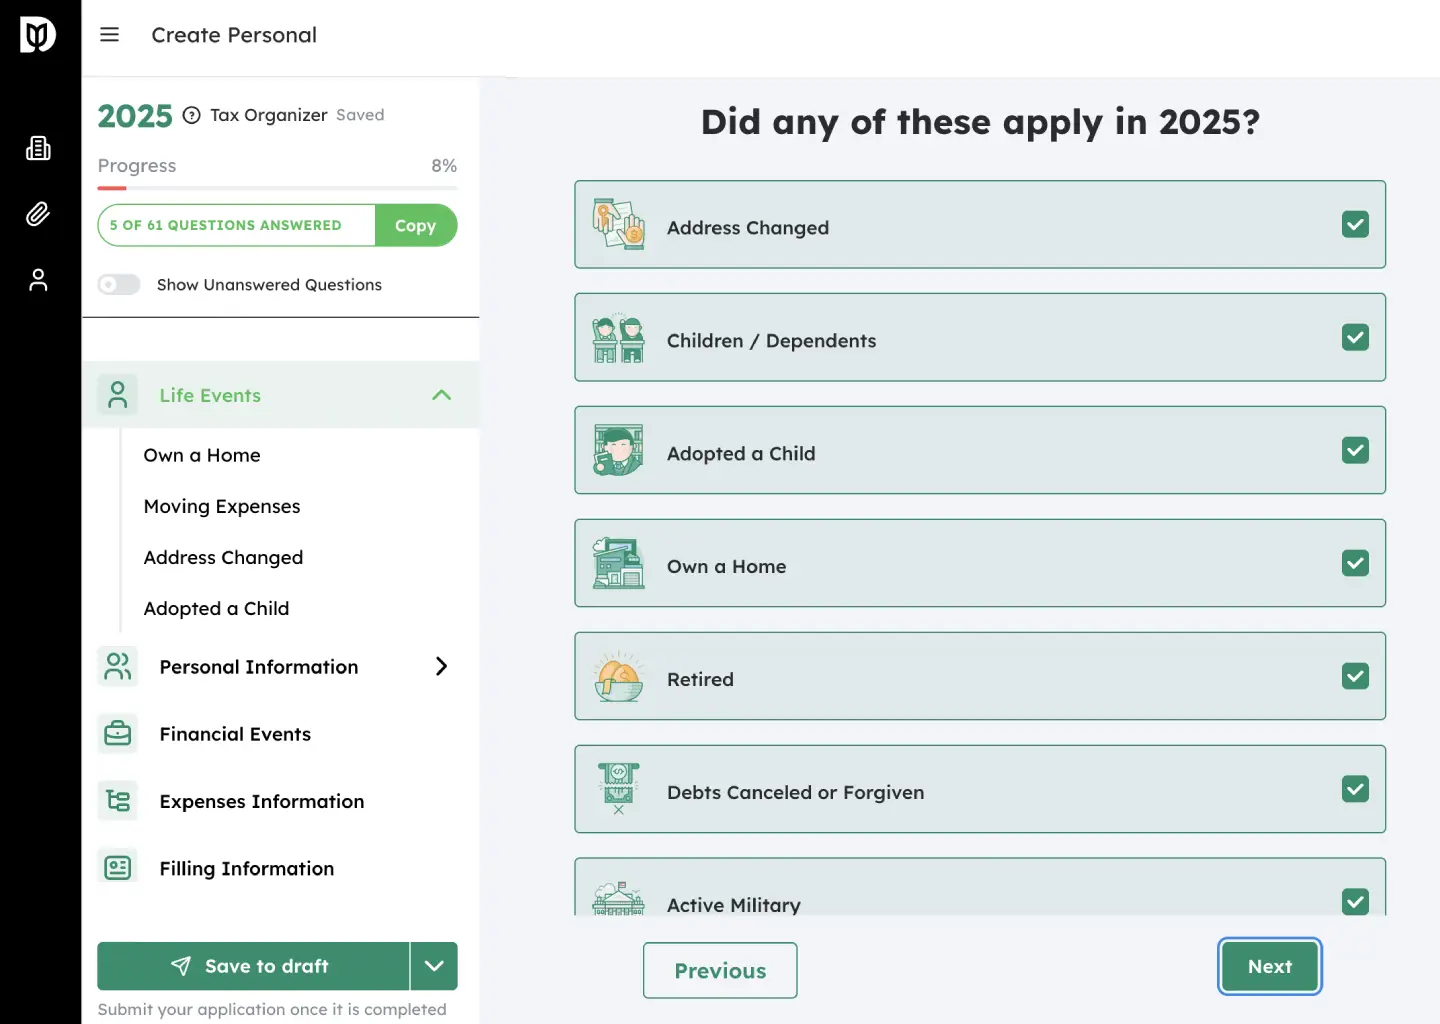This screenshot has height=1024, width=1440.
Task: Open the Save to draft dropdown arrow
Action: [434, 966]
